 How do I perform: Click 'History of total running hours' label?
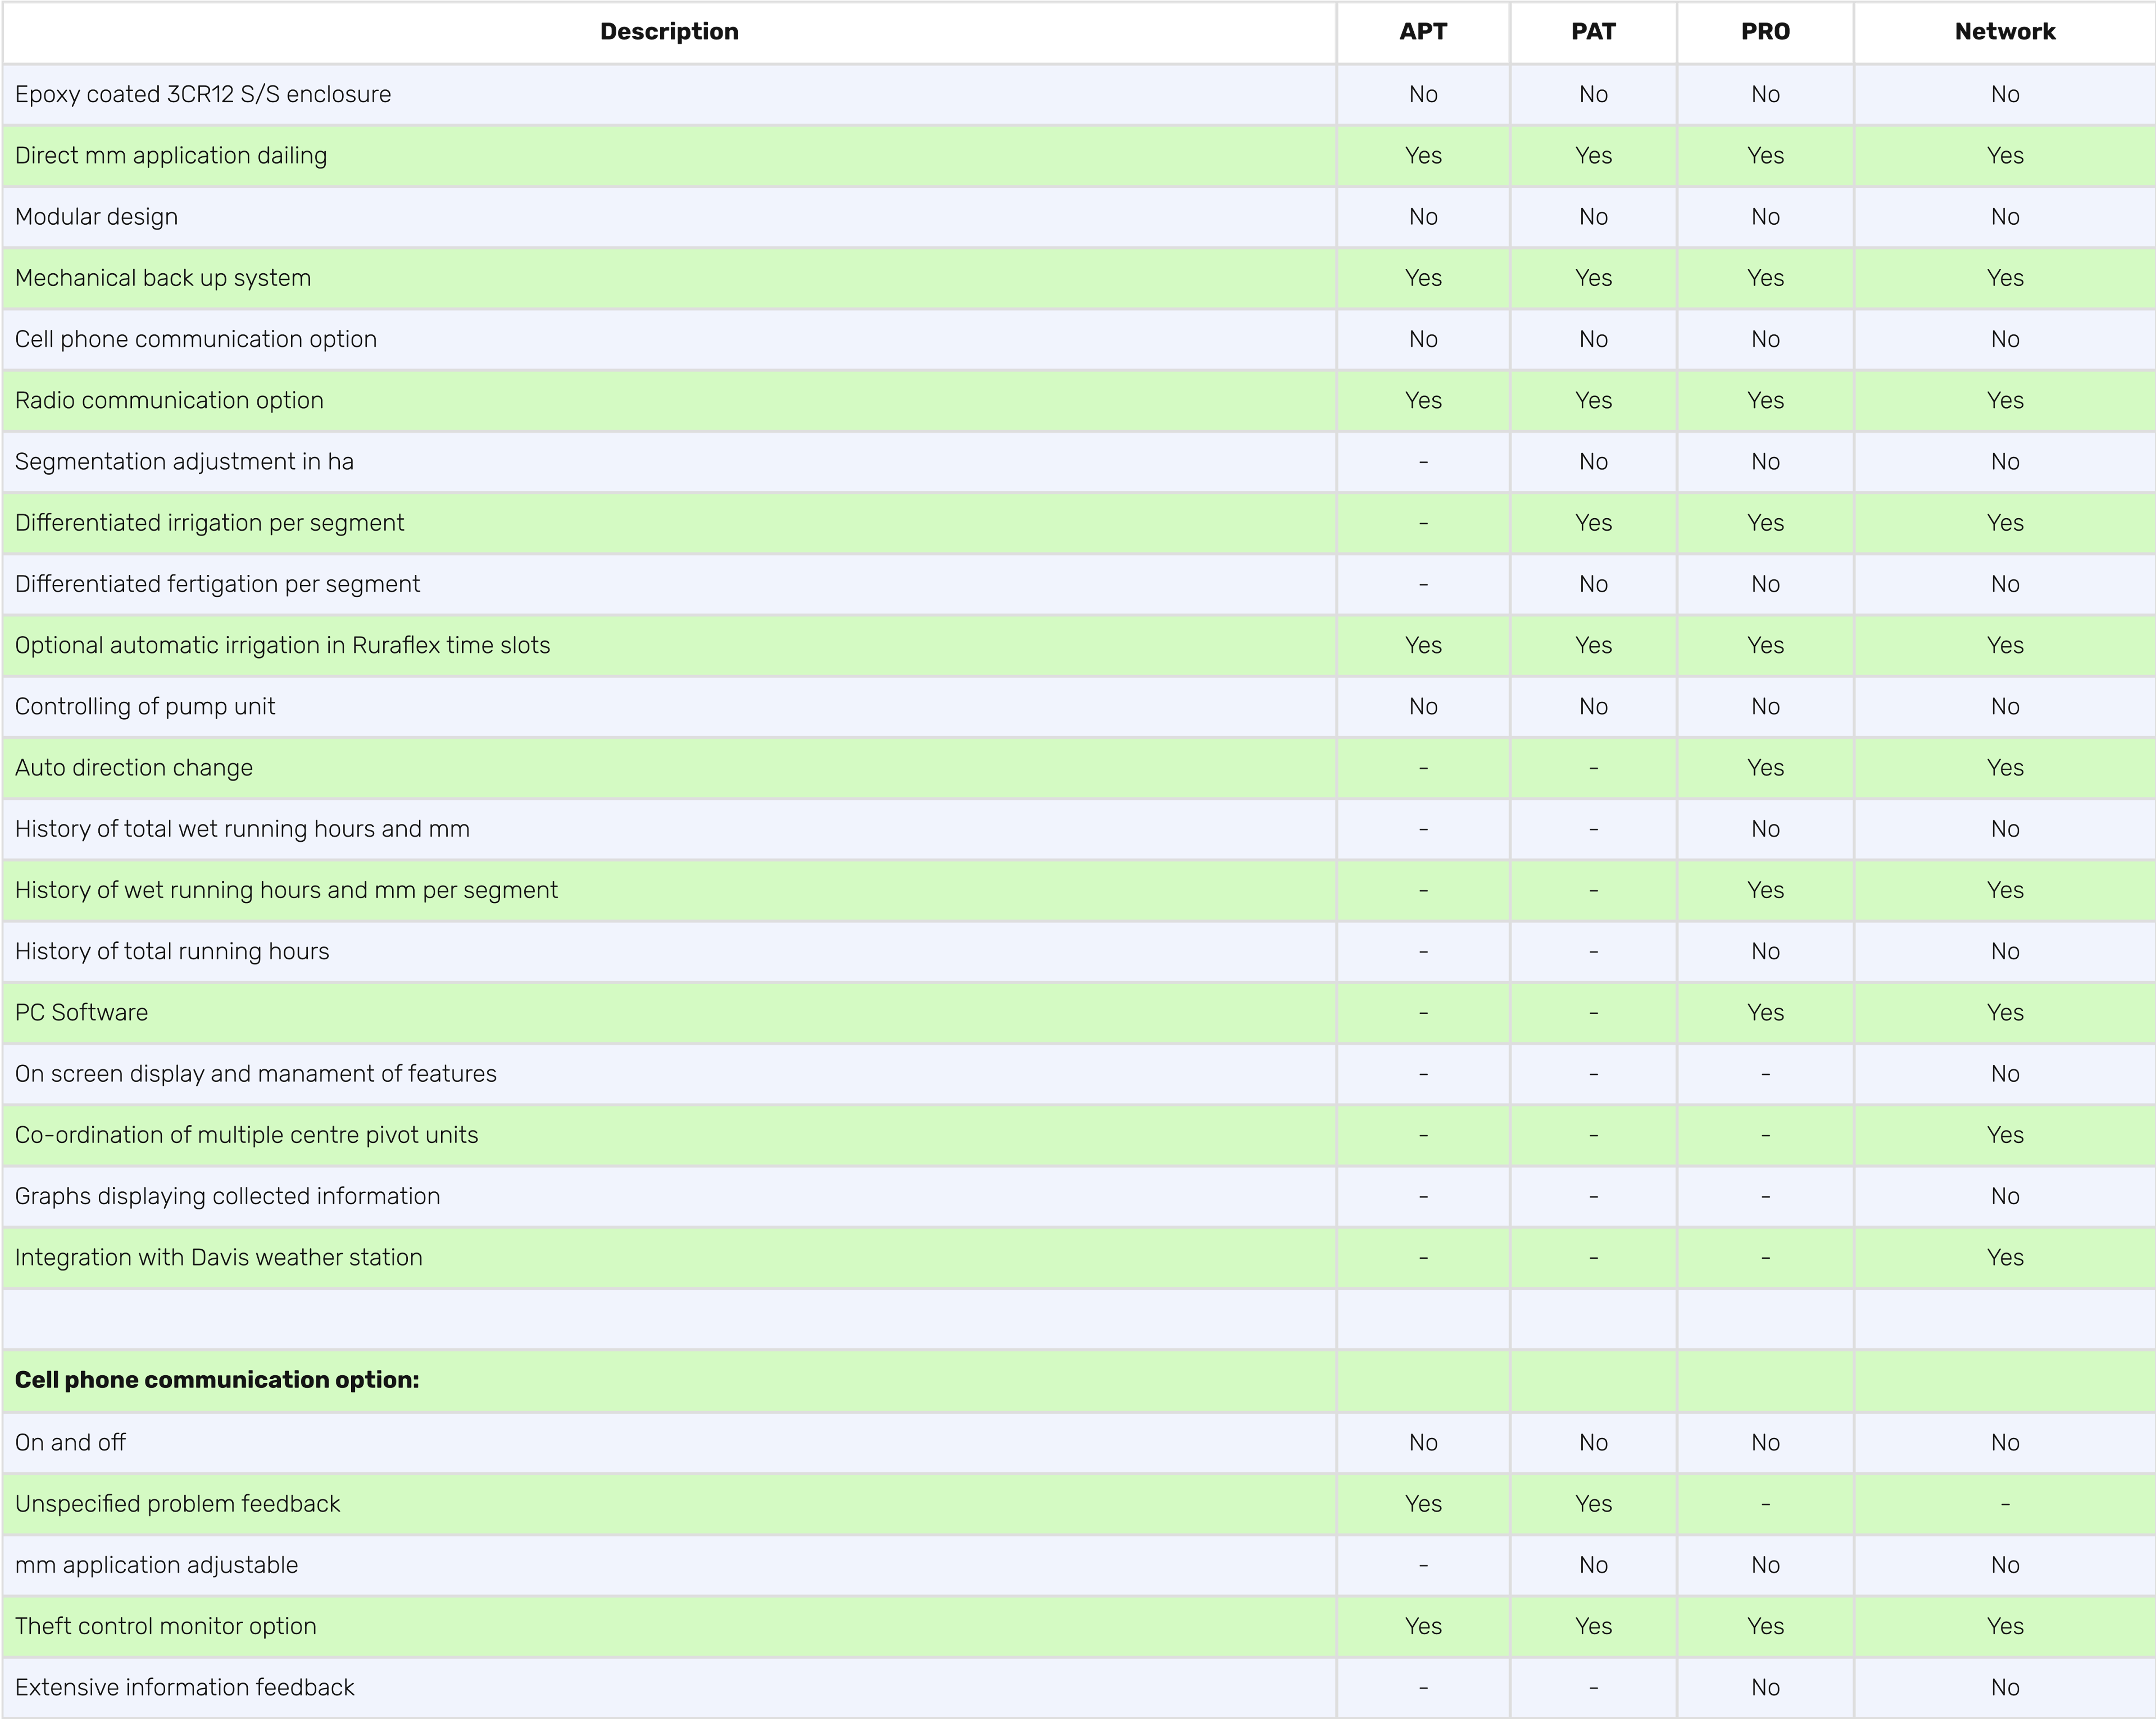172,951
